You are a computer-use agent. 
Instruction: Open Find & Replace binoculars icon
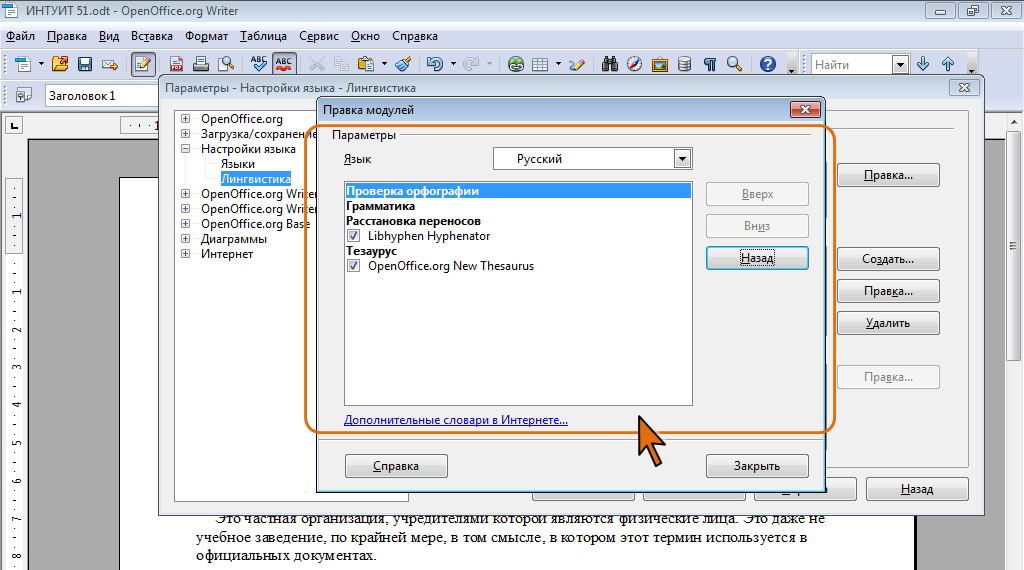[609, 64]
